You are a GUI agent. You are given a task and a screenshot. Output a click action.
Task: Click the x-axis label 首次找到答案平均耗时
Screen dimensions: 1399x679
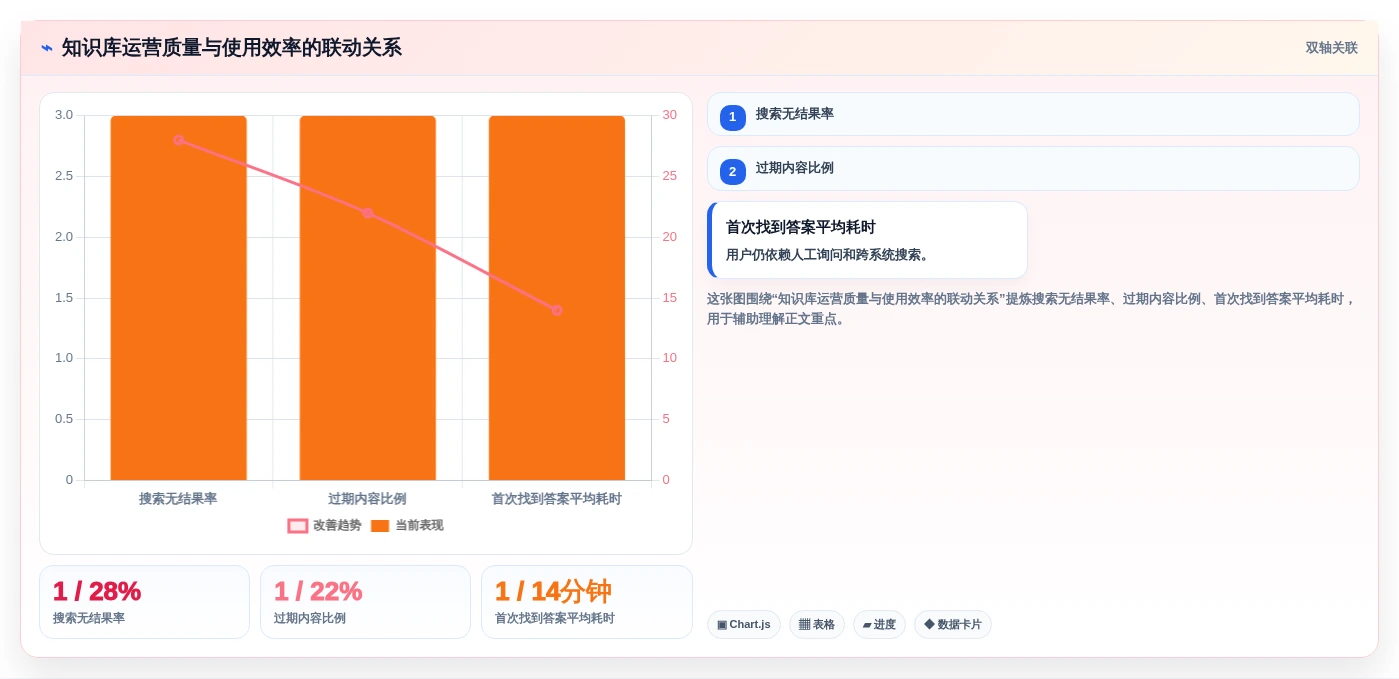pyautogui.click(x=556, y=498)
